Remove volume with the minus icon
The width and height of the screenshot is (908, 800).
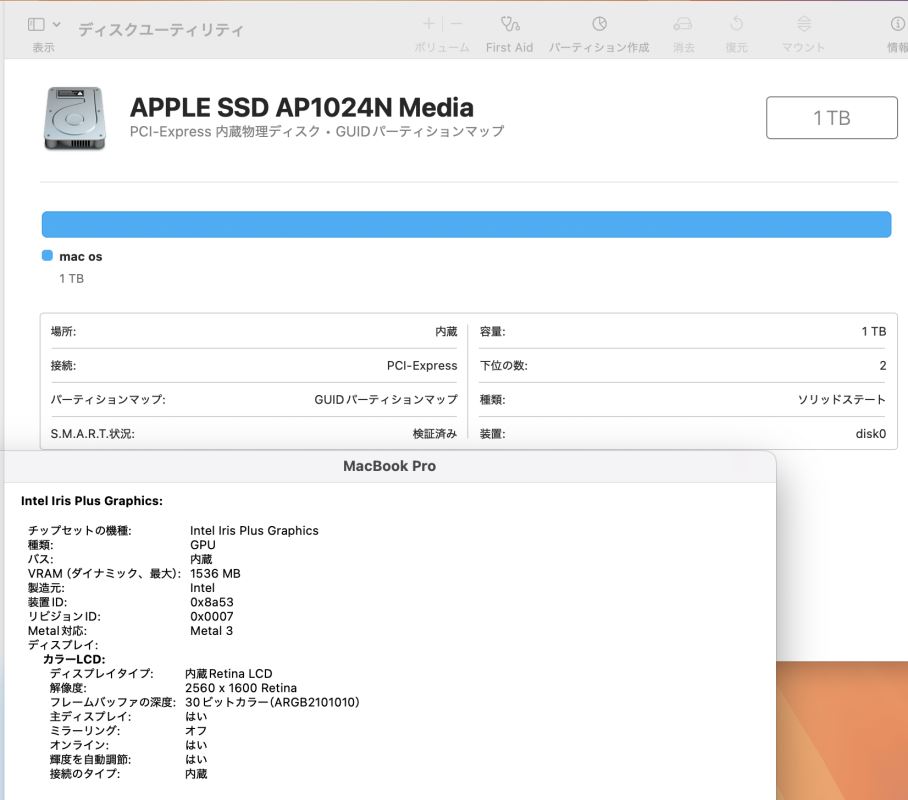tap(456, 24)
